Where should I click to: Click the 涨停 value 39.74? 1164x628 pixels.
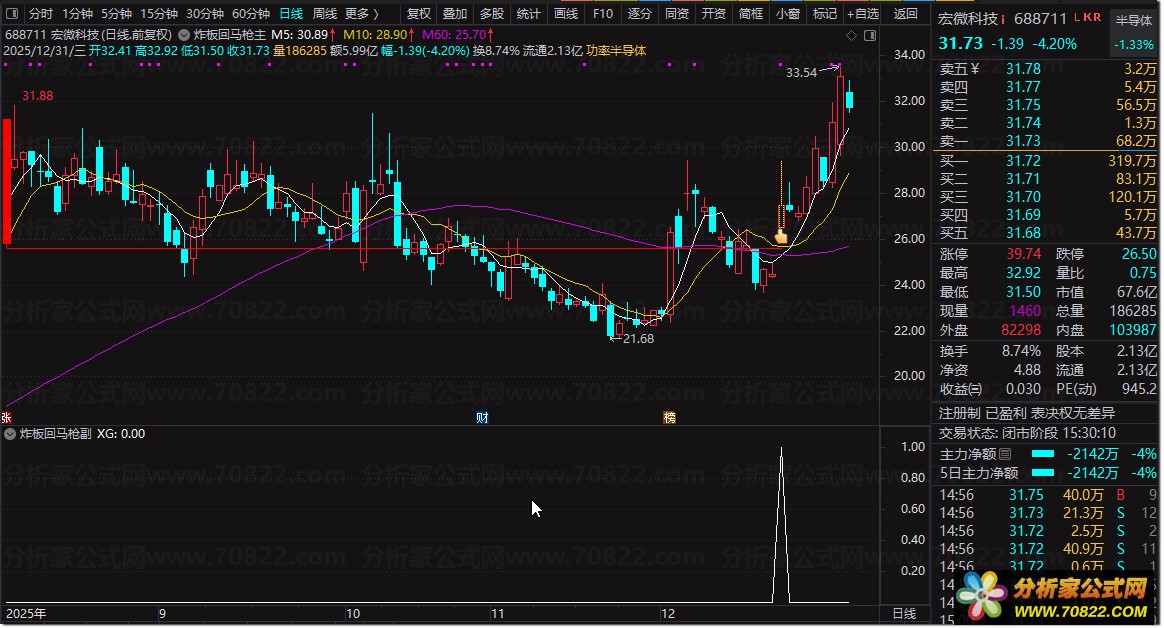[x=1024, y=254]
